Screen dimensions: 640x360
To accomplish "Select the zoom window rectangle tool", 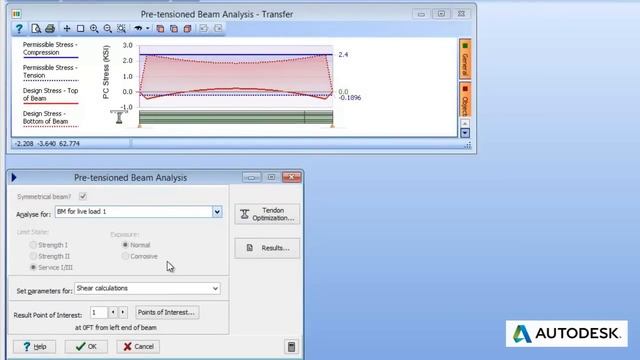I will click(80, 29).
